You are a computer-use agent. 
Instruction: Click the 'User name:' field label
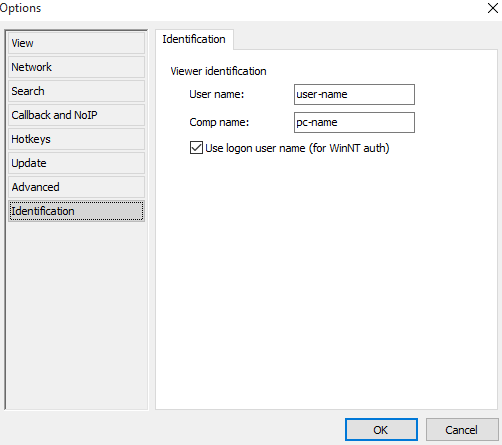(x=217, y=94)
